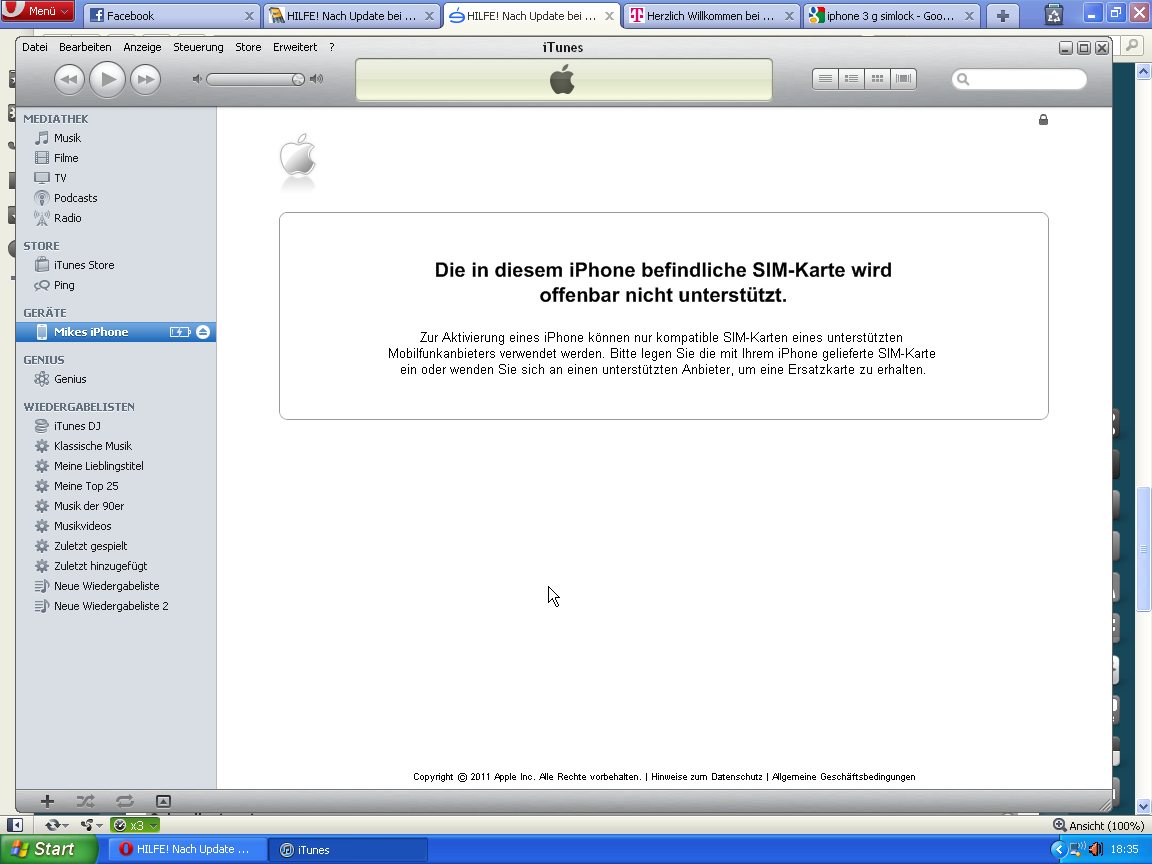Image resolution: width=1152 pixels, height=864 pixels.
Task: Open the Datei menu
Action: [35, 47]
